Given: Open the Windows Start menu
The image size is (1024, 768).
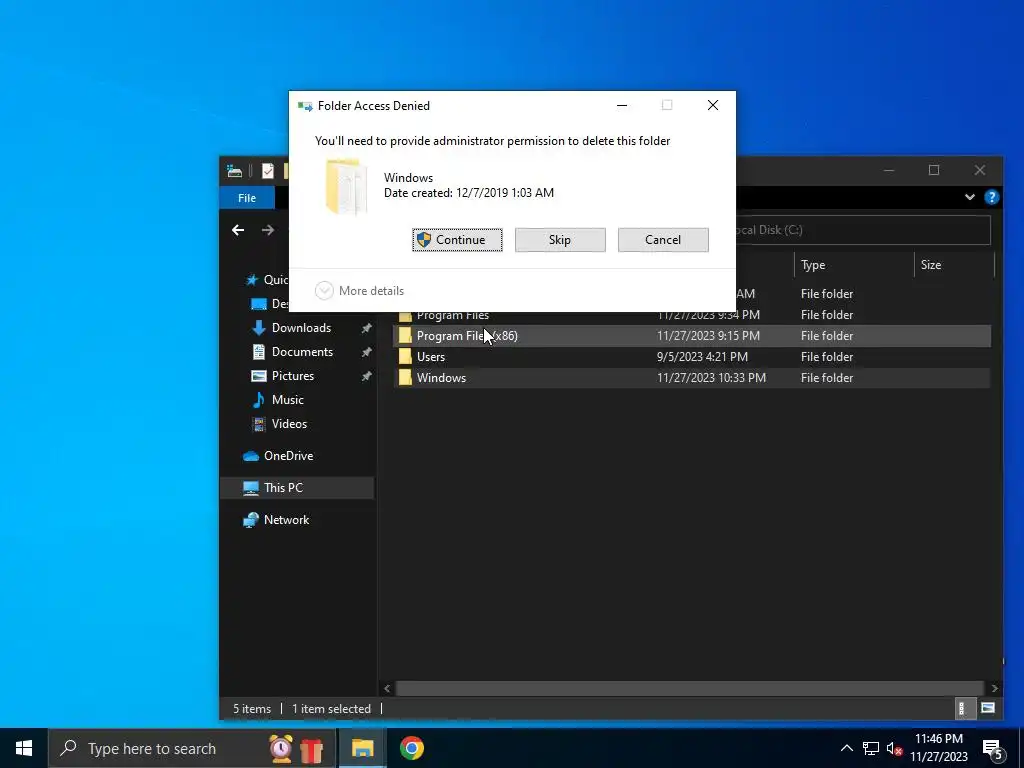Looking at the screenshot, I should click(24, 748).
